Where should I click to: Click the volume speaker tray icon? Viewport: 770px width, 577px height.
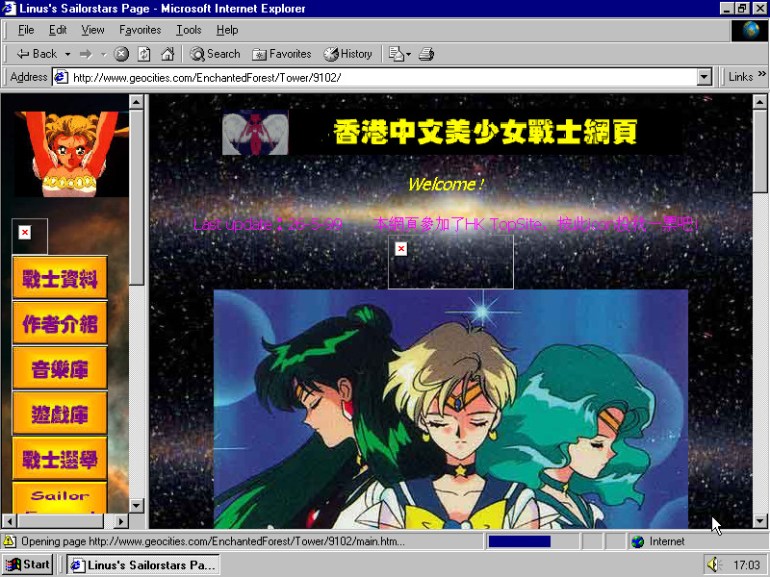[x=714, y=565]
